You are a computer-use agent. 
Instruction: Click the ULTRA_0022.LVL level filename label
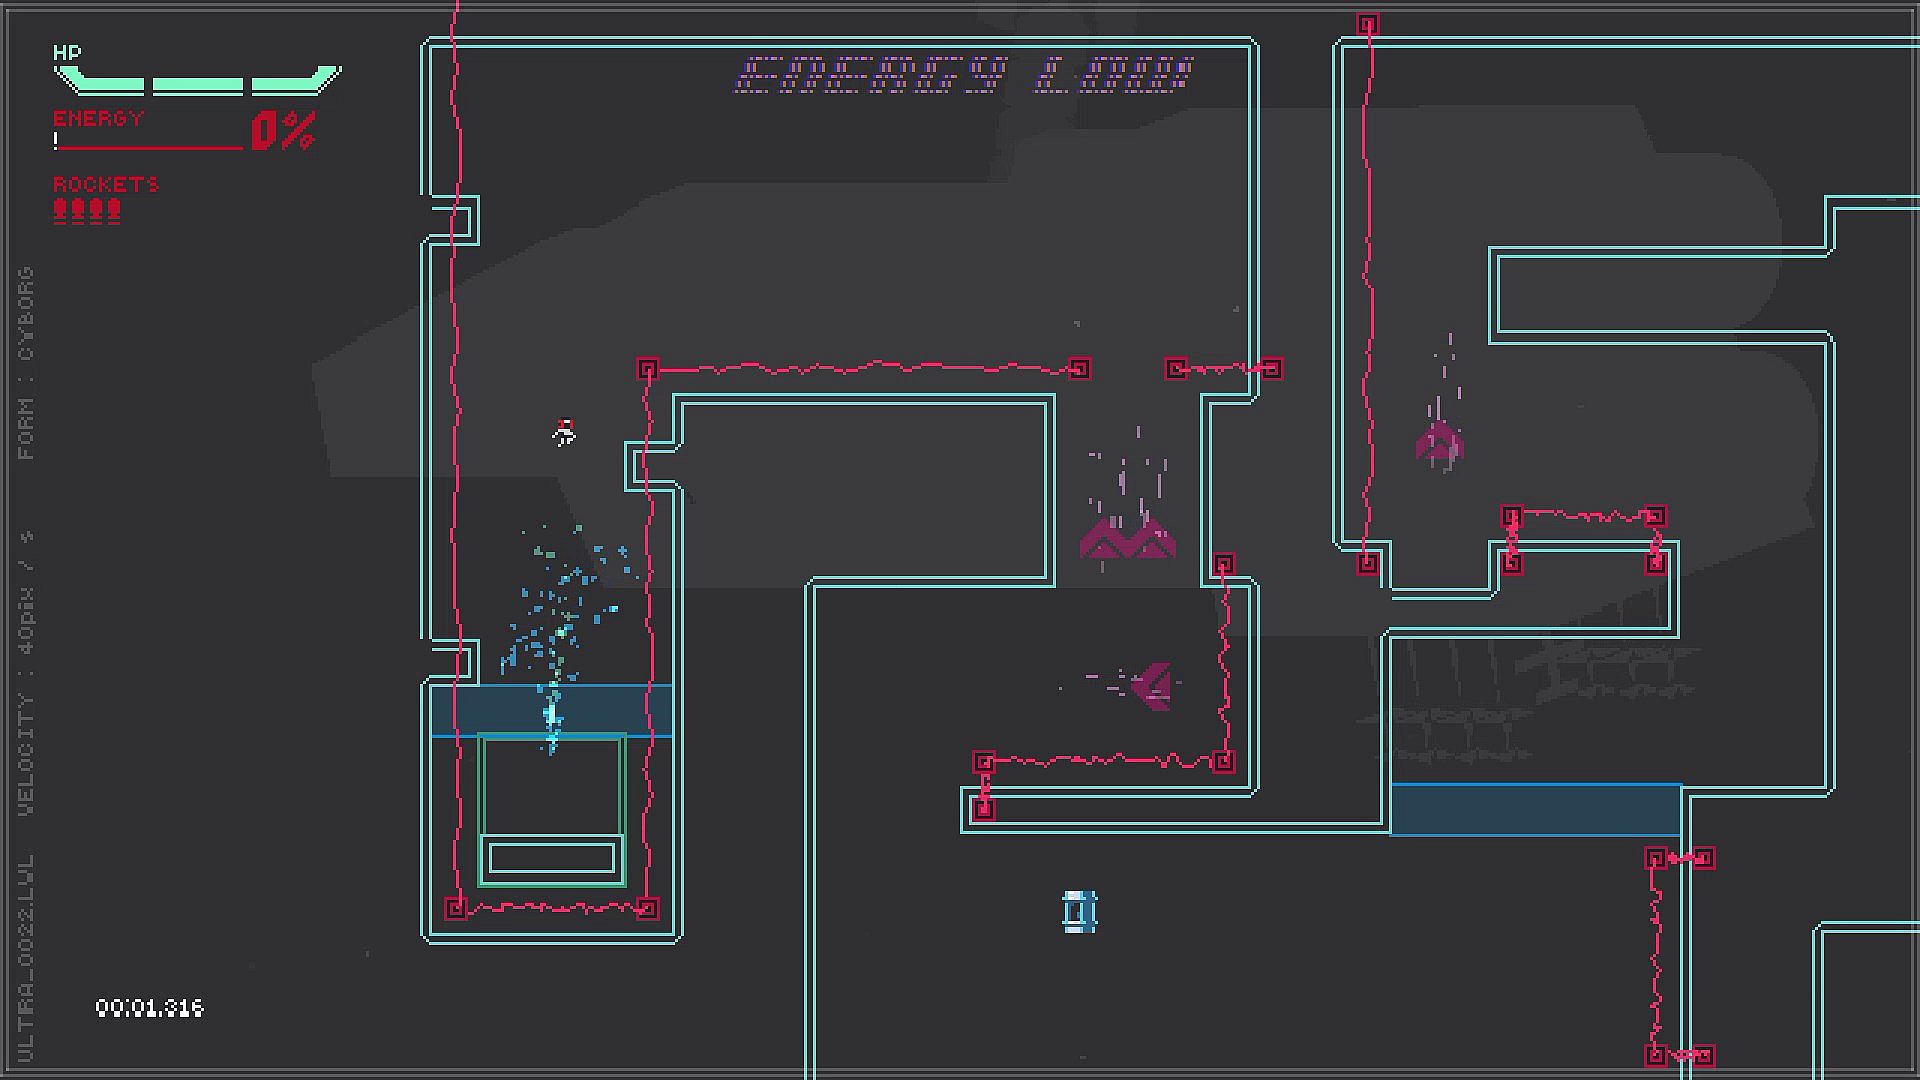(x=26, y=957)
